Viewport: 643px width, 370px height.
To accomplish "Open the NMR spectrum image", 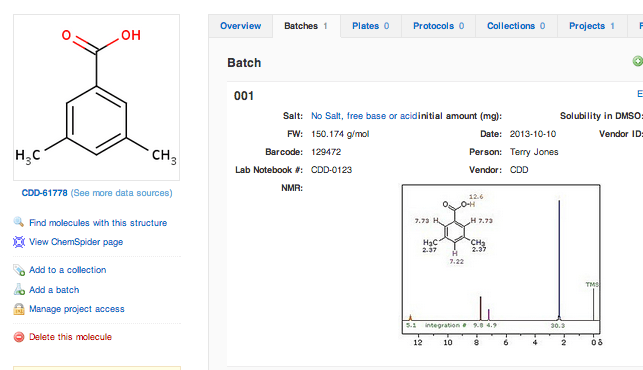I will (501, 265).
